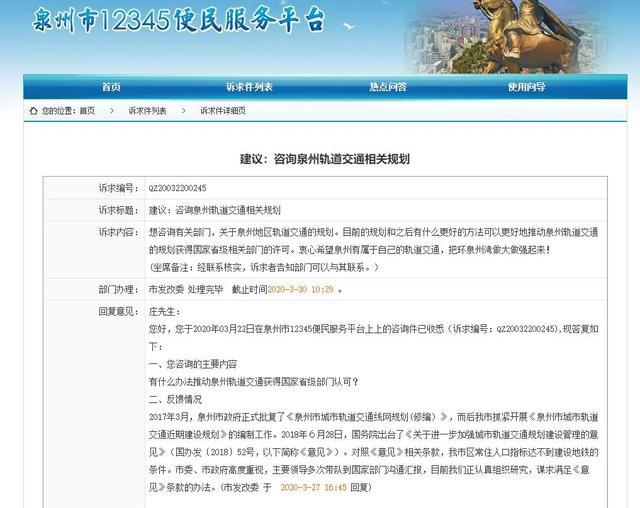
Task: Open the 首页 navigation menu item
Action: click(111, 87)
